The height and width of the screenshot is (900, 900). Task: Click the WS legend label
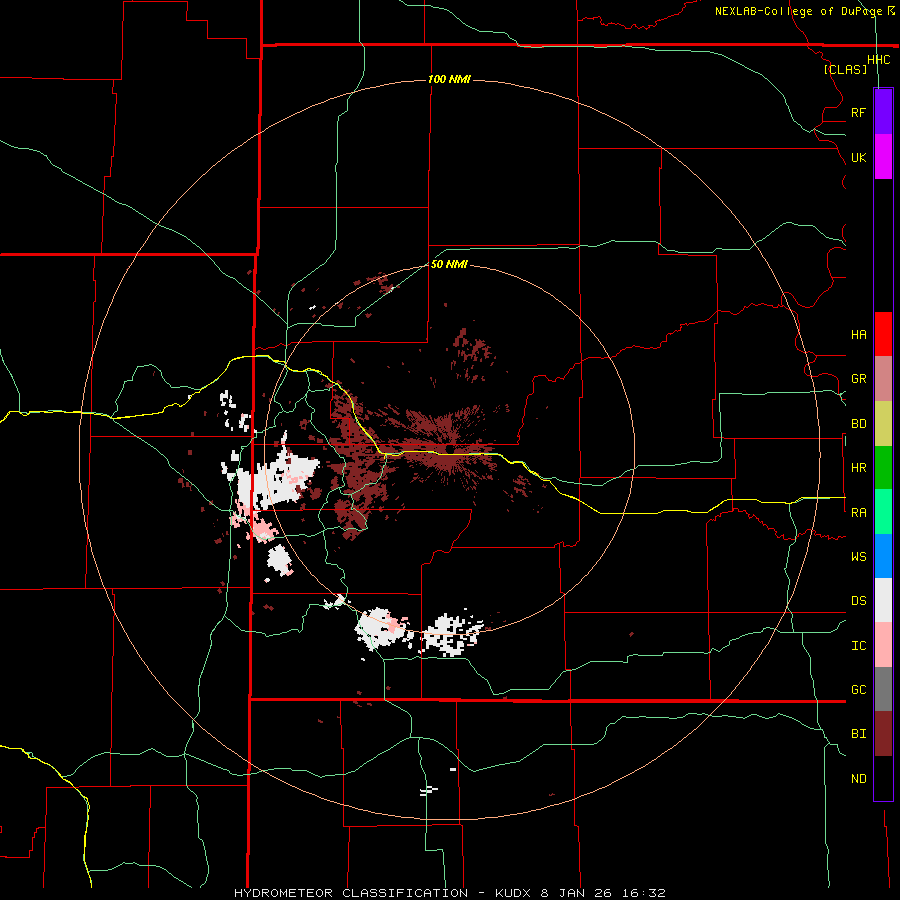pyautogui.click(x=858, y=557)
